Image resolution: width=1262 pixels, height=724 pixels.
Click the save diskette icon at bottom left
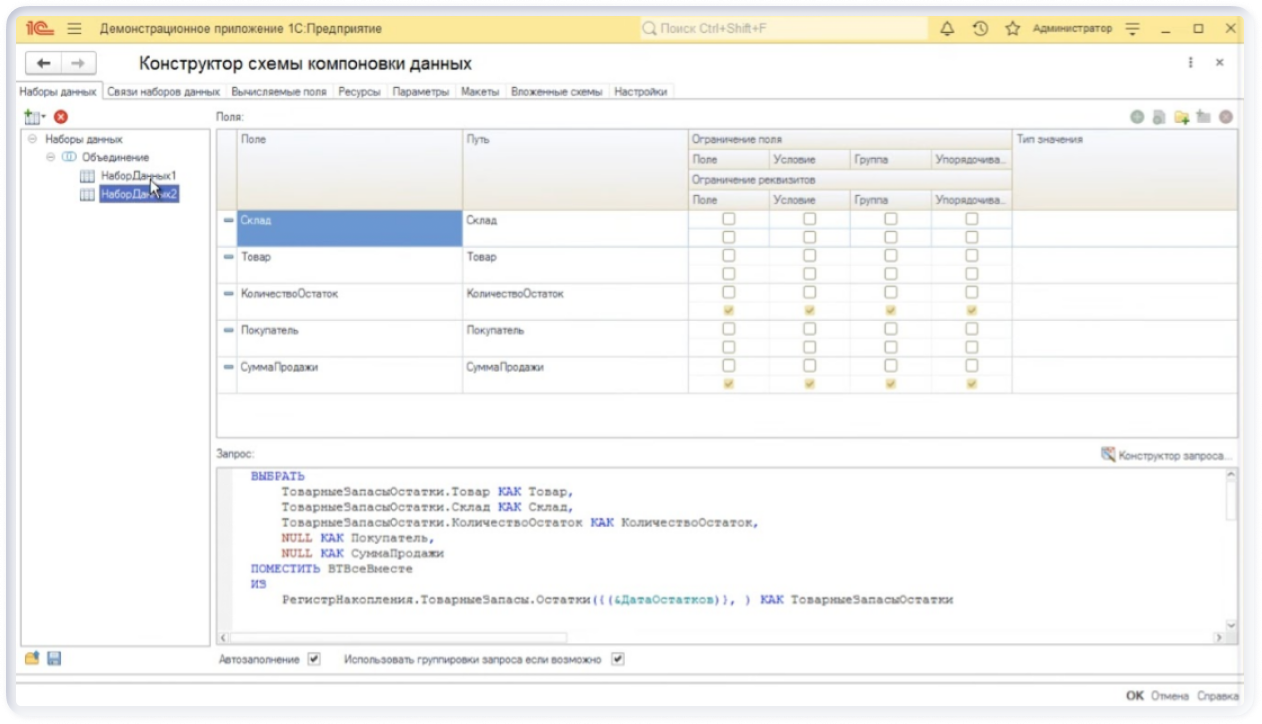[54, 658]
